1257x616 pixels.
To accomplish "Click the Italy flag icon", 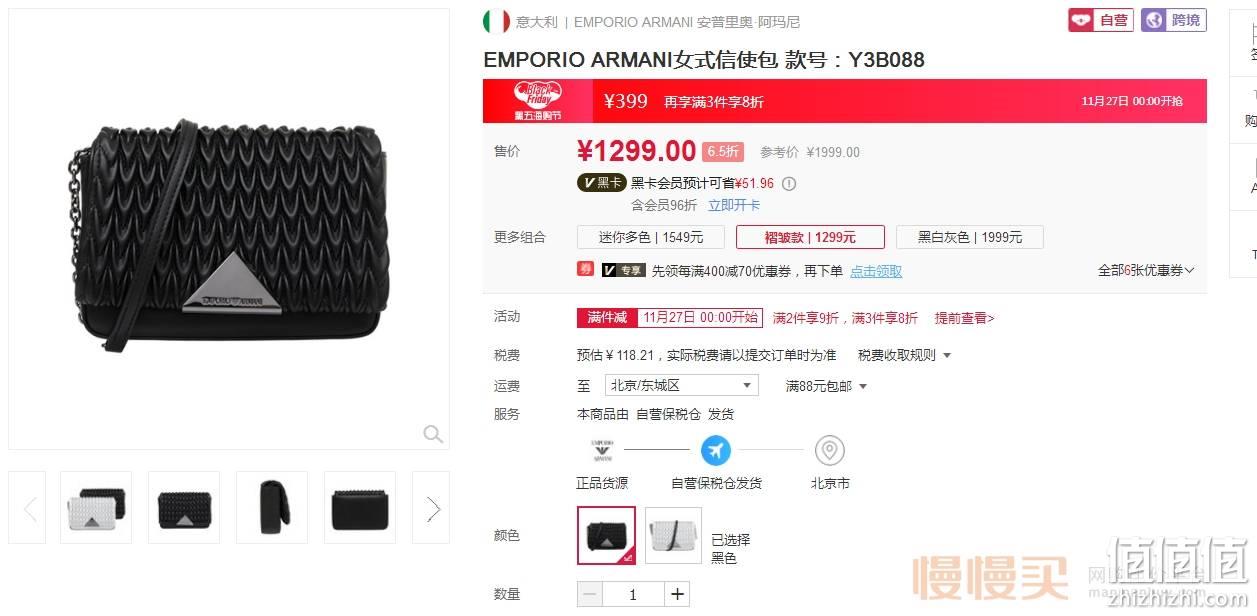I will (x=496, y=21).
